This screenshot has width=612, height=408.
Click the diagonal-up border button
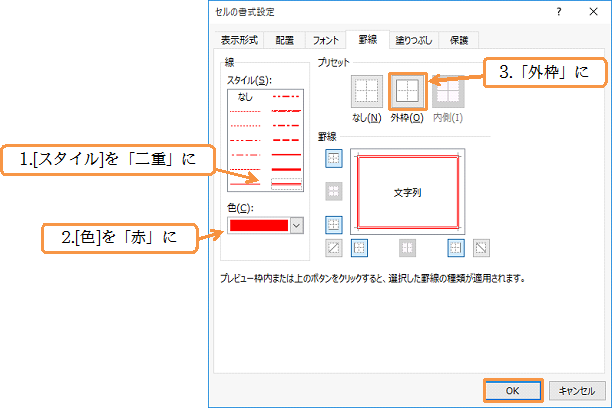click(x=333, y=247)
